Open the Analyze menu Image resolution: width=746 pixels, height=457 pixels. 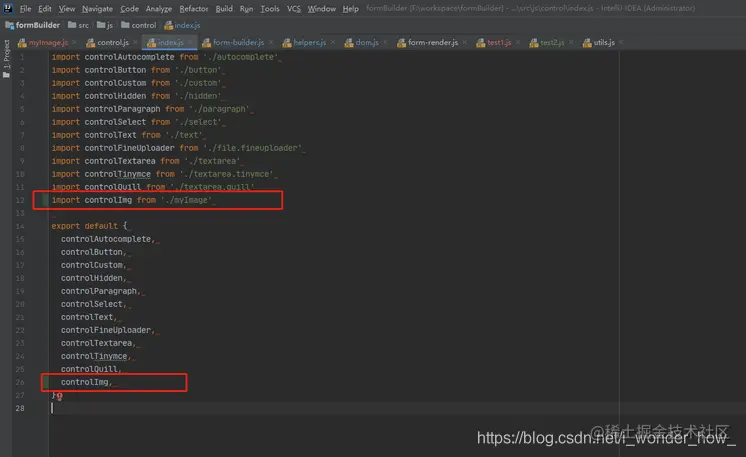pos(158,9)
